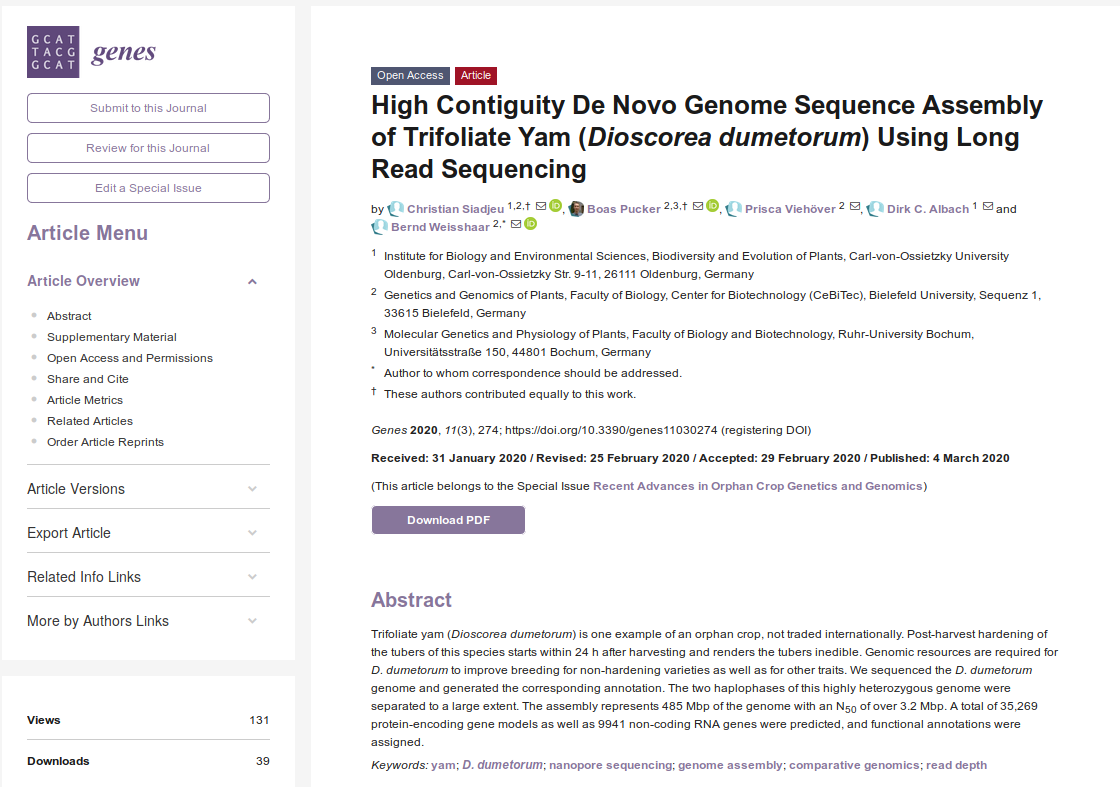Open ORCID icon for Bernd Weisshaar
Image resolution: width=1120 pixels, height=787 pixels.
[x=531, y=224]
